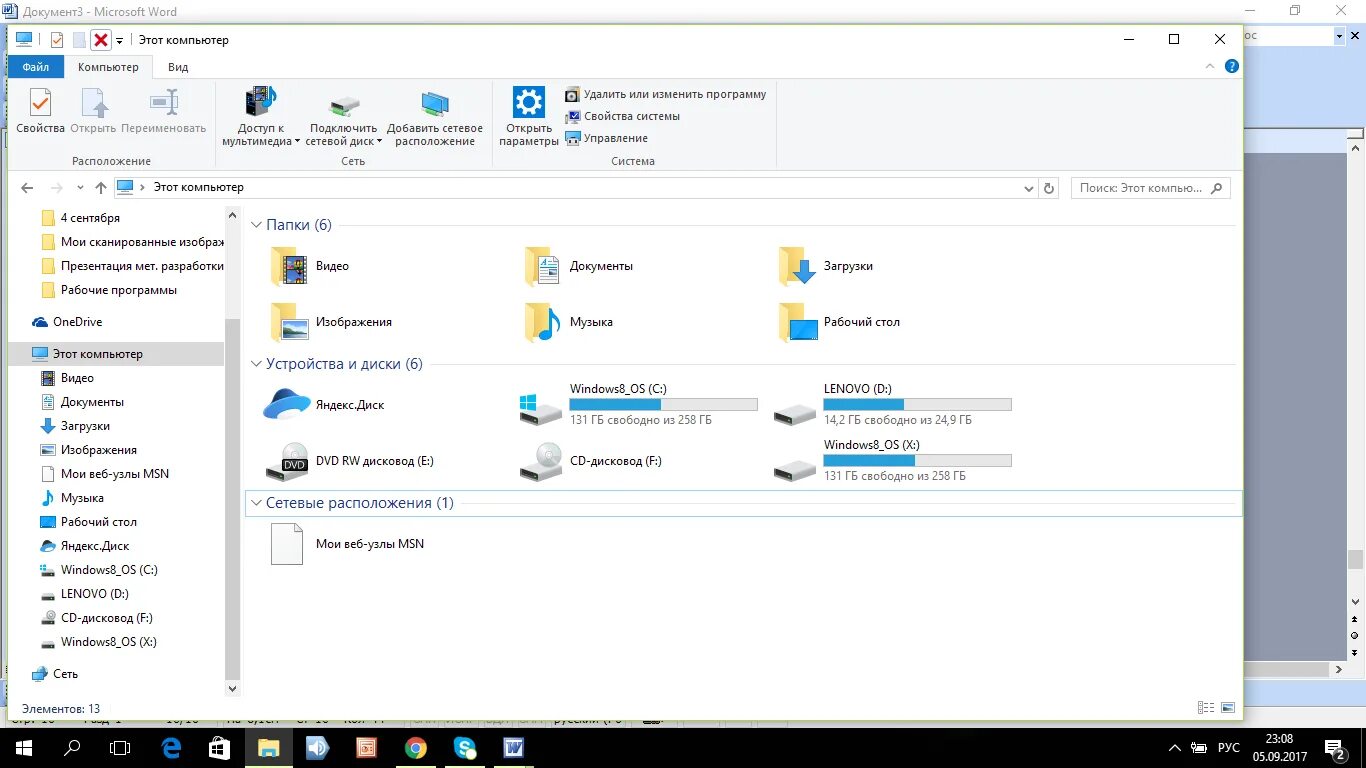Collapse the Сетевые расположения (1) group
1366x768 pixels.
coord(257,503)
